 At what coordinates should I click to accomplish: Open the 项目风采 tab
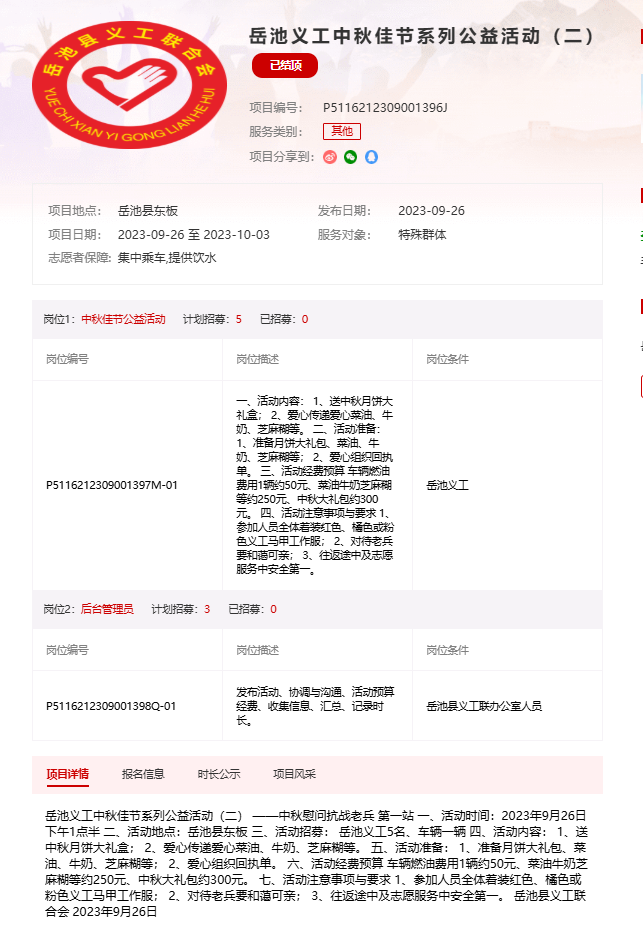click(294, 773)
